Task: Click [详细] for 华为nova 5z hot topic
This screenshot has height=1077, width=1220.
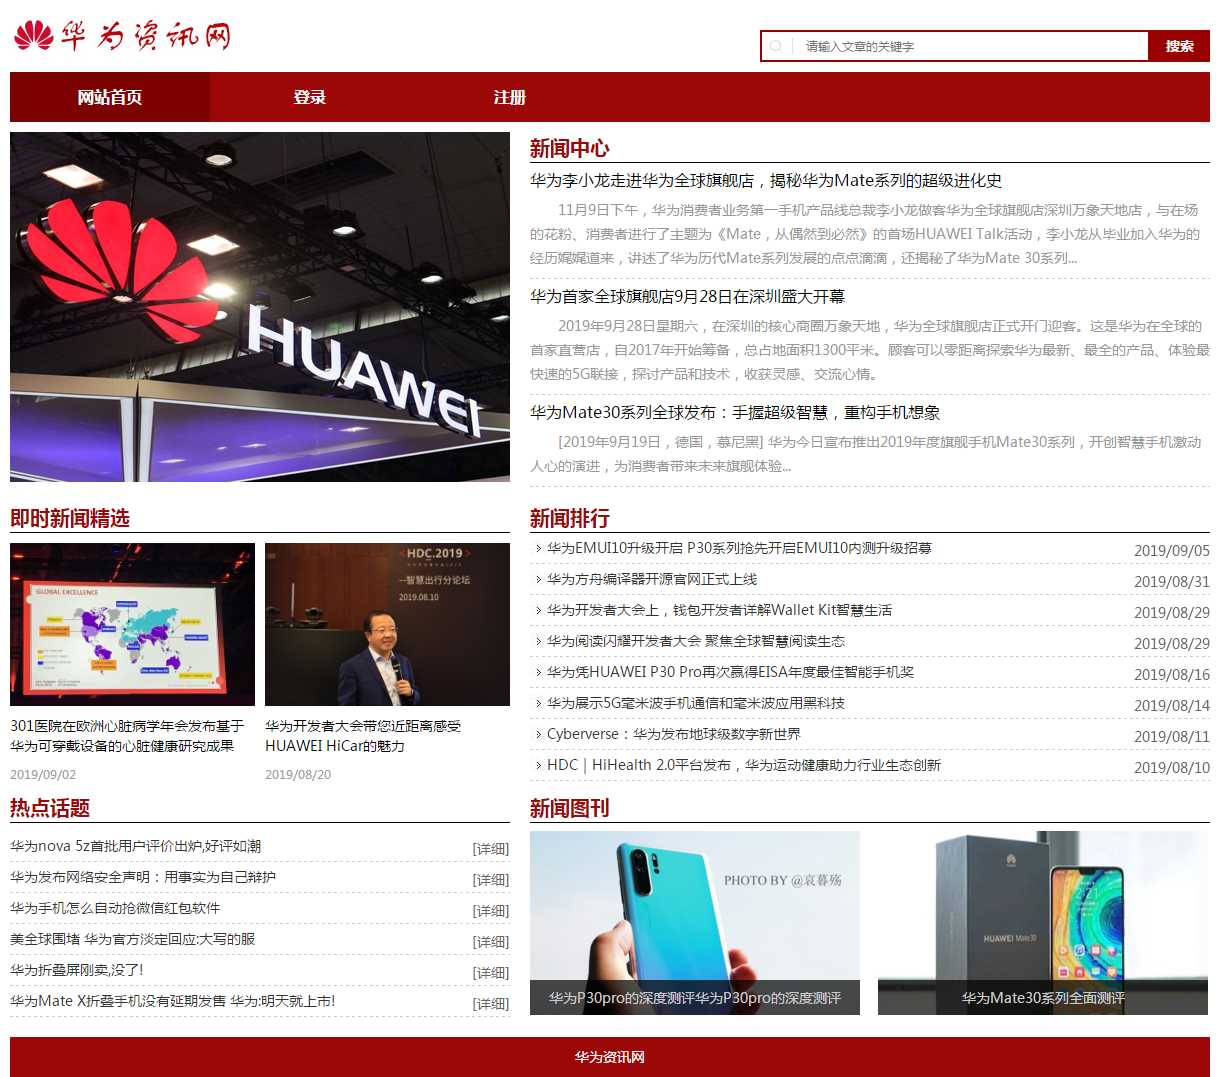Action: 490,849
